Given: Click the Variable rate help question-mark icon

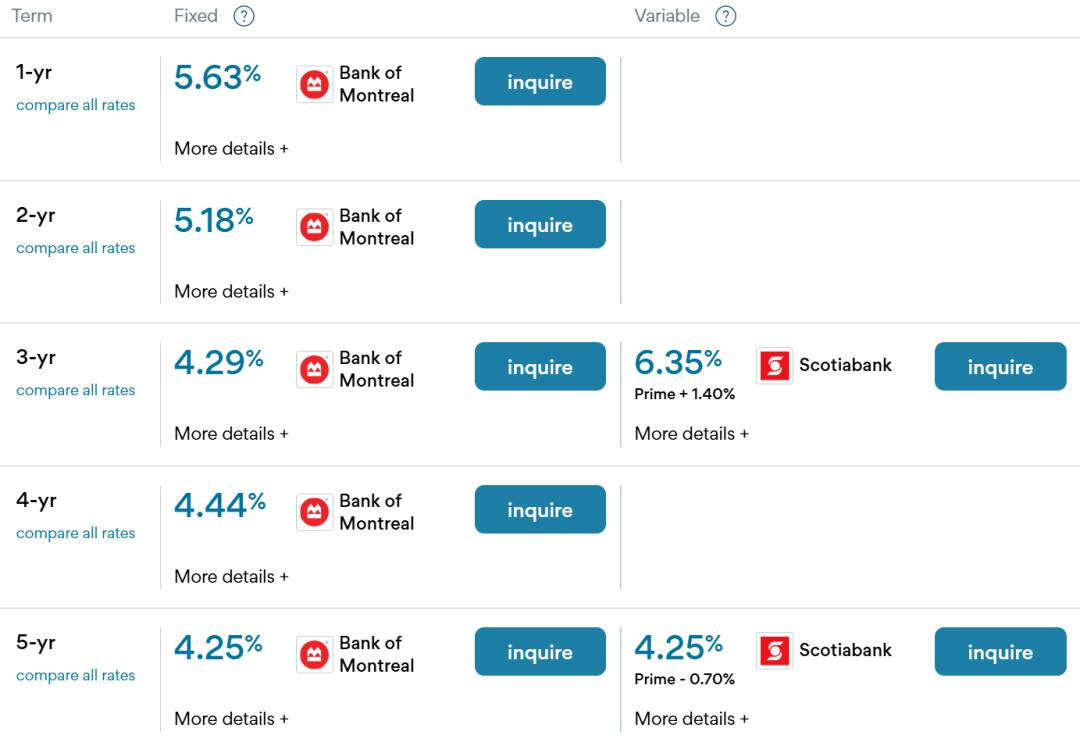Looking at the screenshot, I should tap(726, 16).
